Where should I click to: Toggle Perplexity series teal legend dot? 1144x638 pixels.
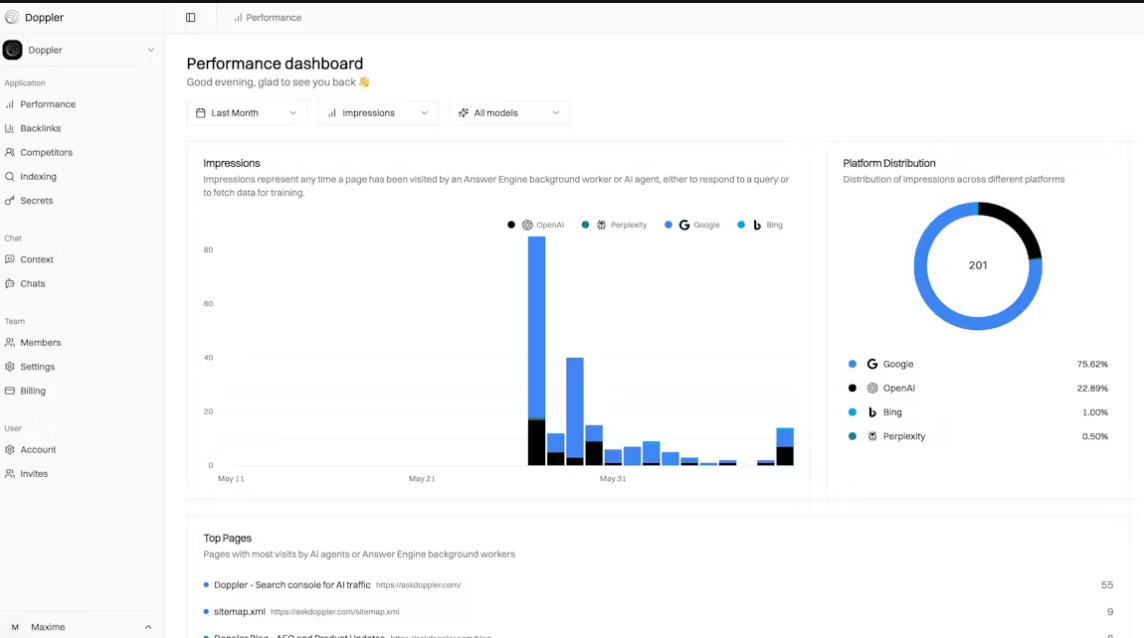[585, 225]
